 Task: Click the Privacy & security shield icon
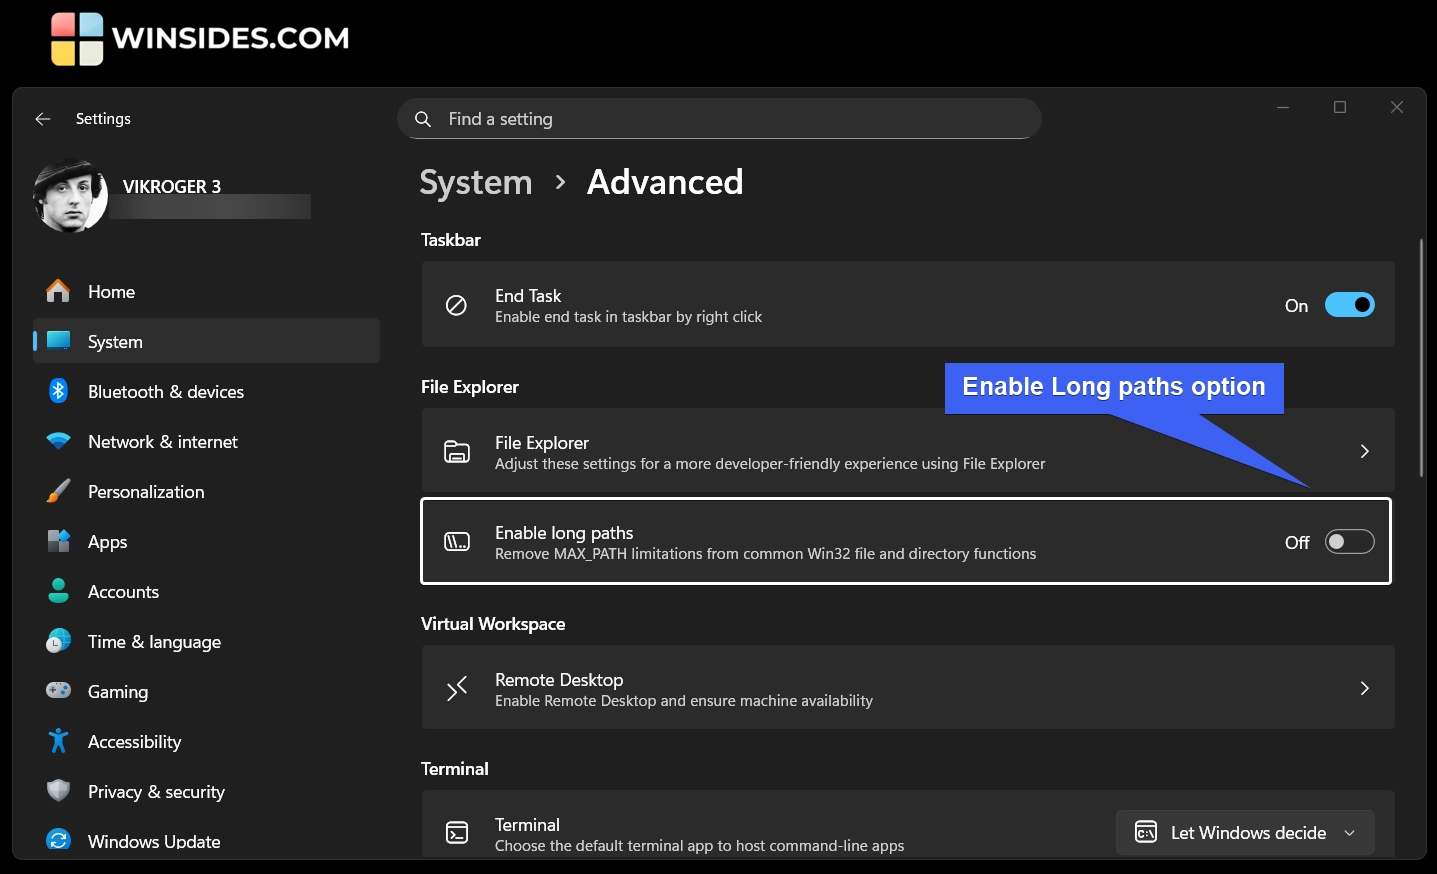tap(58, 791)
